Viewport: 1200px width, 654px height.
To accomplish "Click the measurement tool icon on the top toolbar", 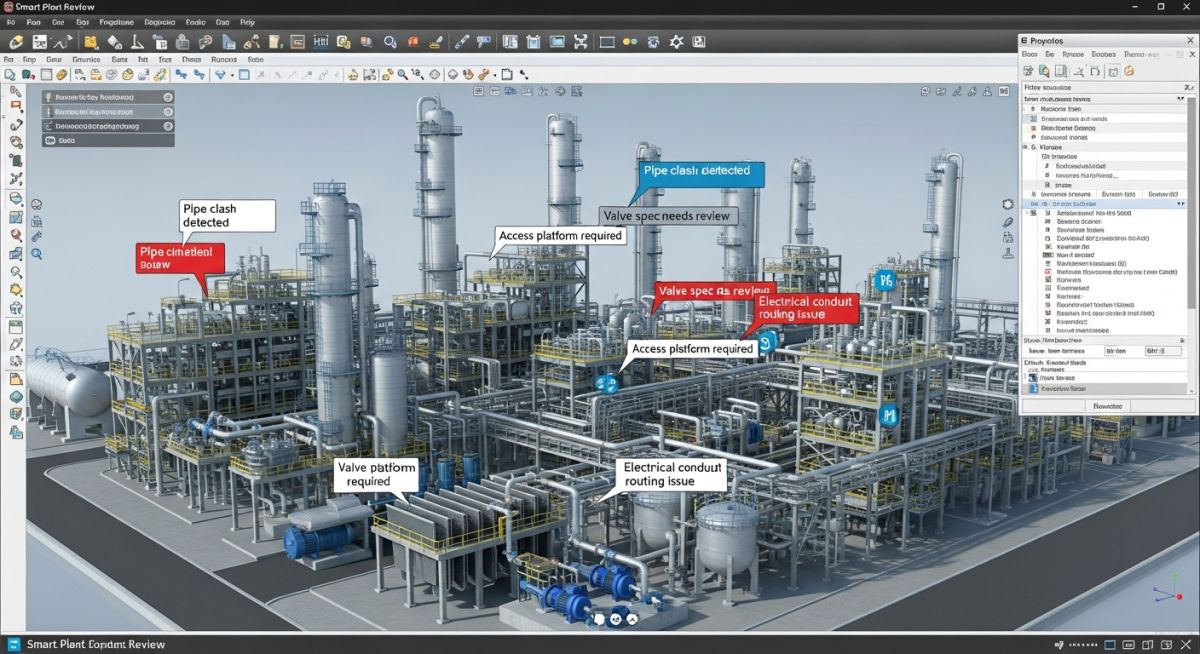I will [135, 42].
